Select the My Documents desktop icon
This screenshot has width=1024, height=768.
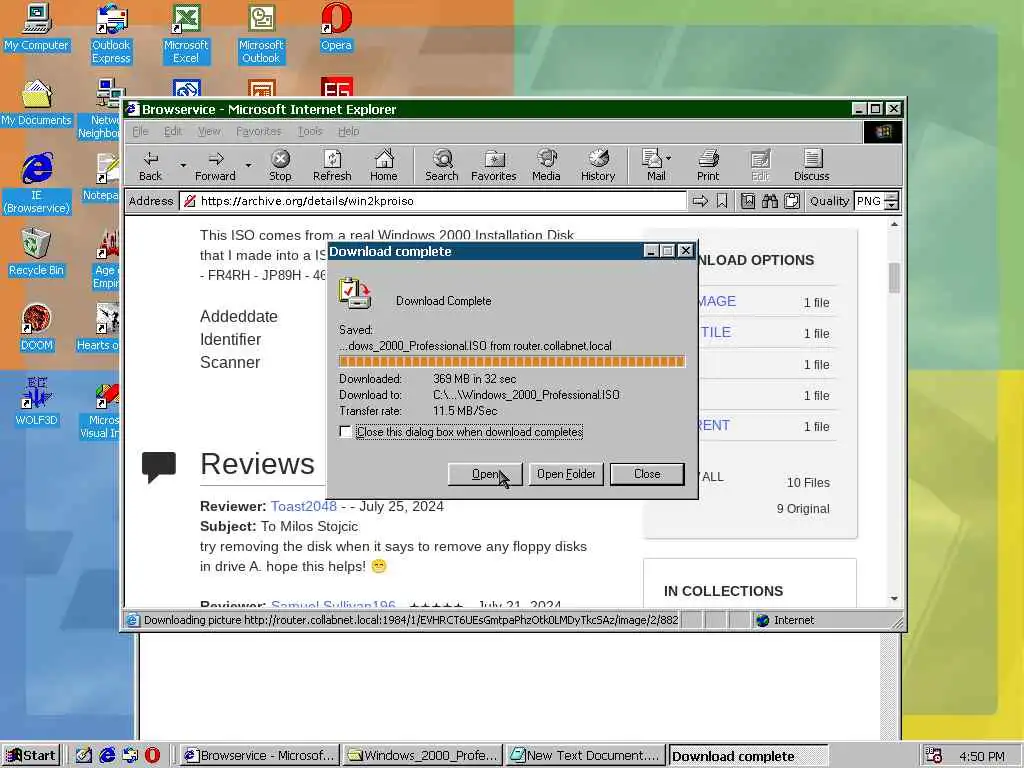click(36, 103)
